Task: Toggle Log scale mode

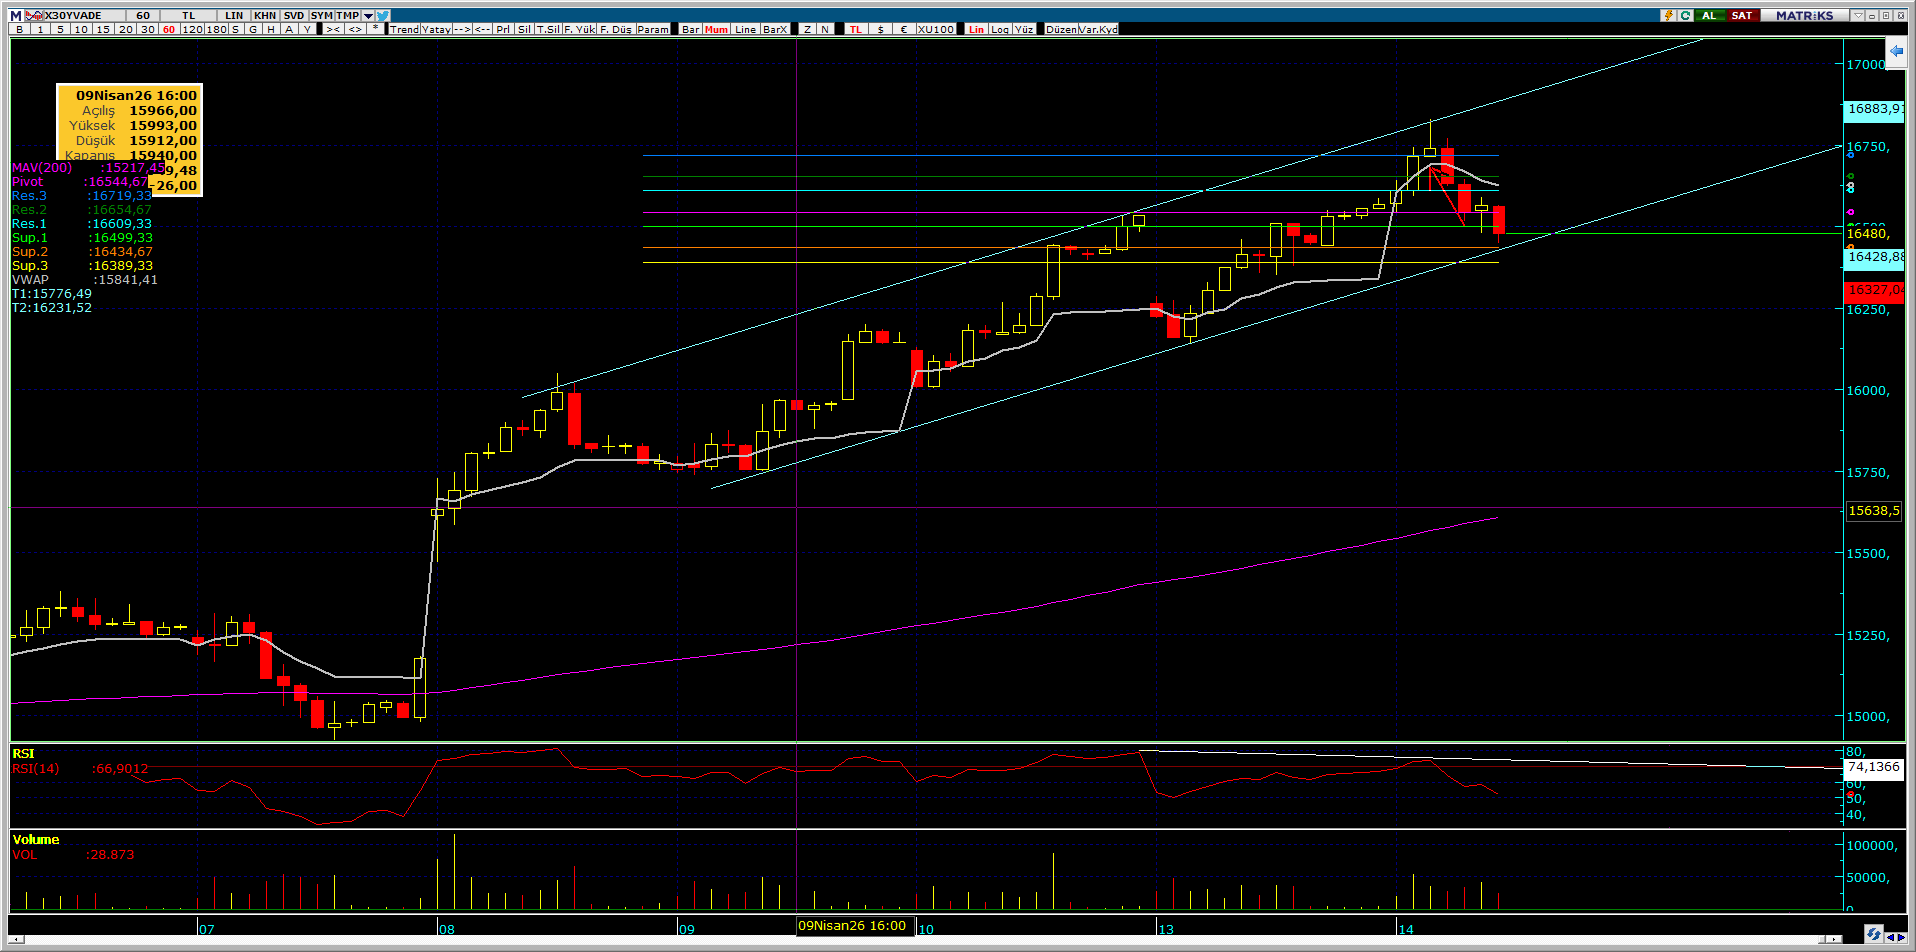Action: (x=1000, y=29)
